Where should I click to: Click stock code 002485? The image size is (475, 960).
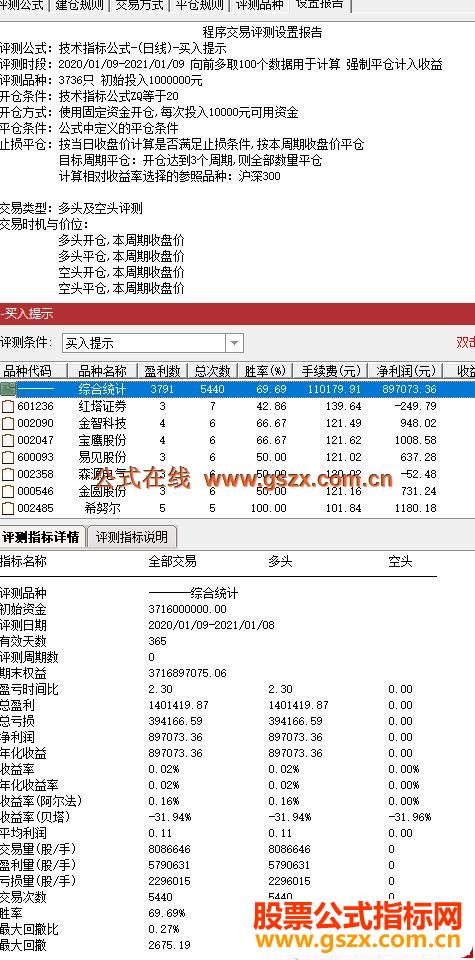tap(36, 508)
